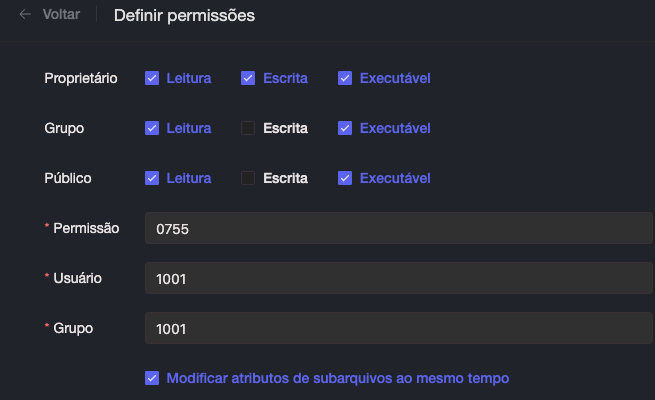Click the Voltar link
Screen dimensions: 655x400
tap(61, 15)
